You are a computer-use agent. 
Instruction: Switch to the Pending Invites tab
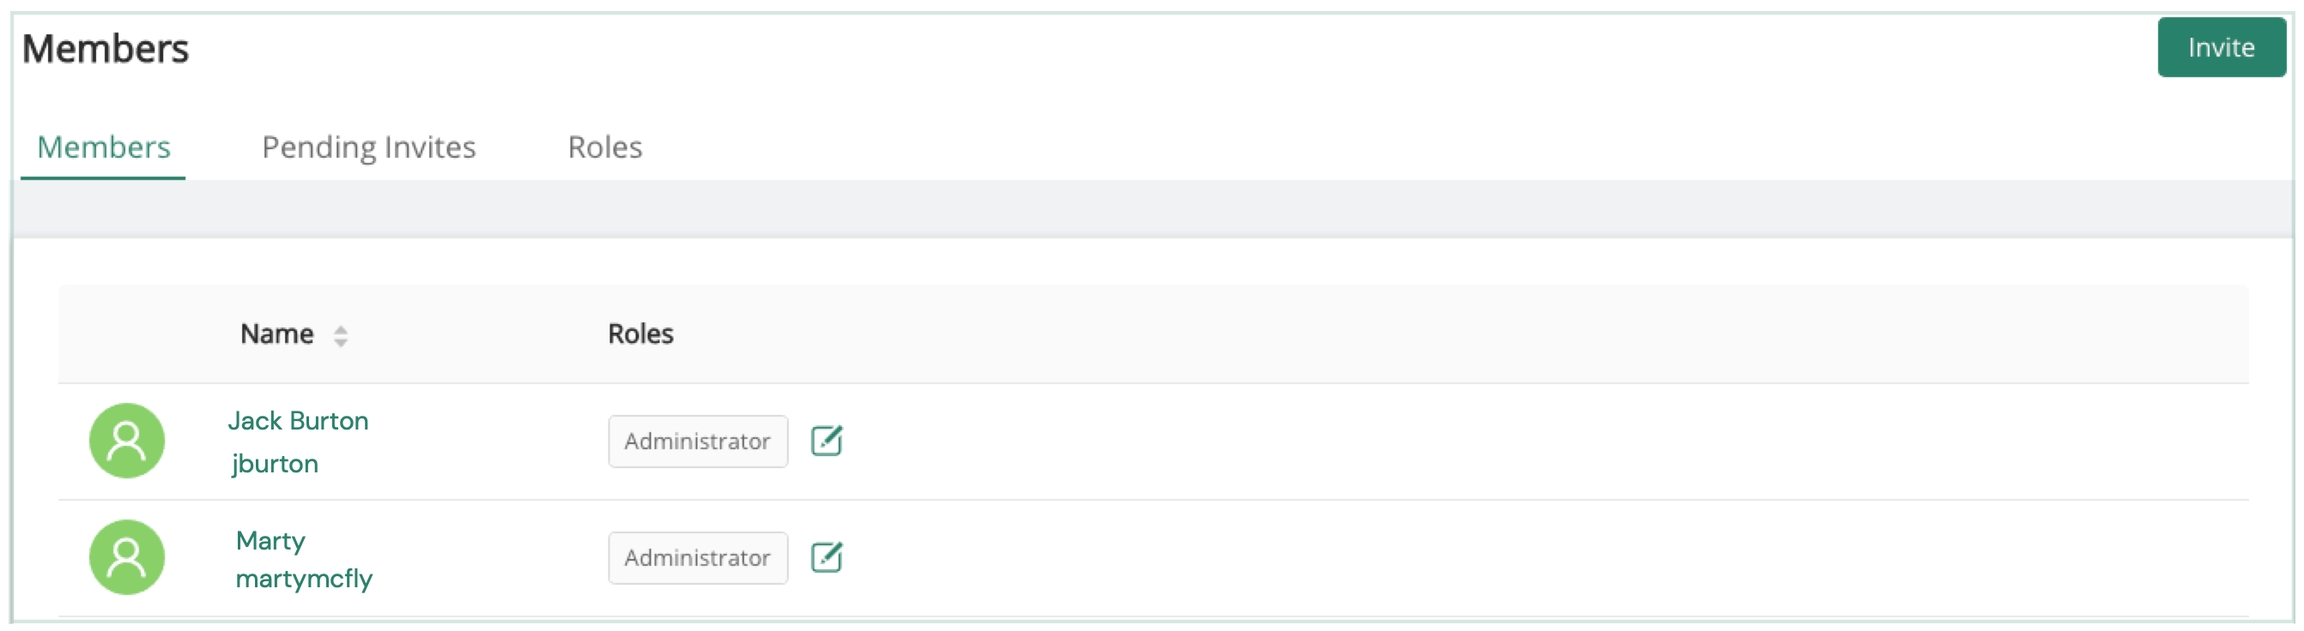[x=368, y=147]
